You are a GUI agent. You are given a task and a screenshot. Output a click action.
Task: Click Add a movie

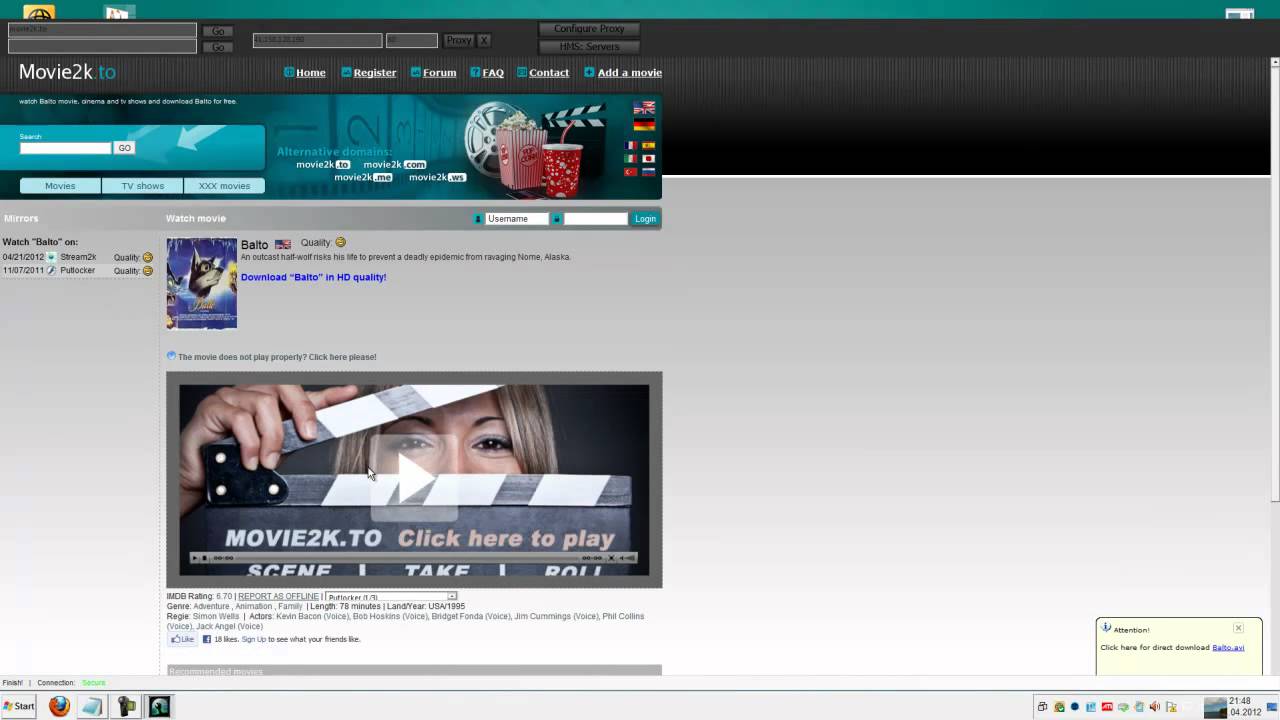coord(630,72)
